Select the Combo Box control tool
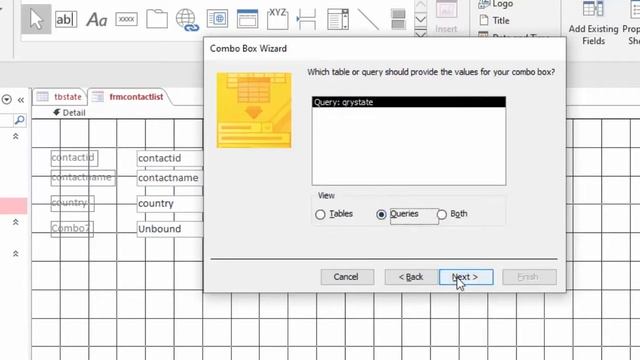640x360 pixels. [338, 19]
